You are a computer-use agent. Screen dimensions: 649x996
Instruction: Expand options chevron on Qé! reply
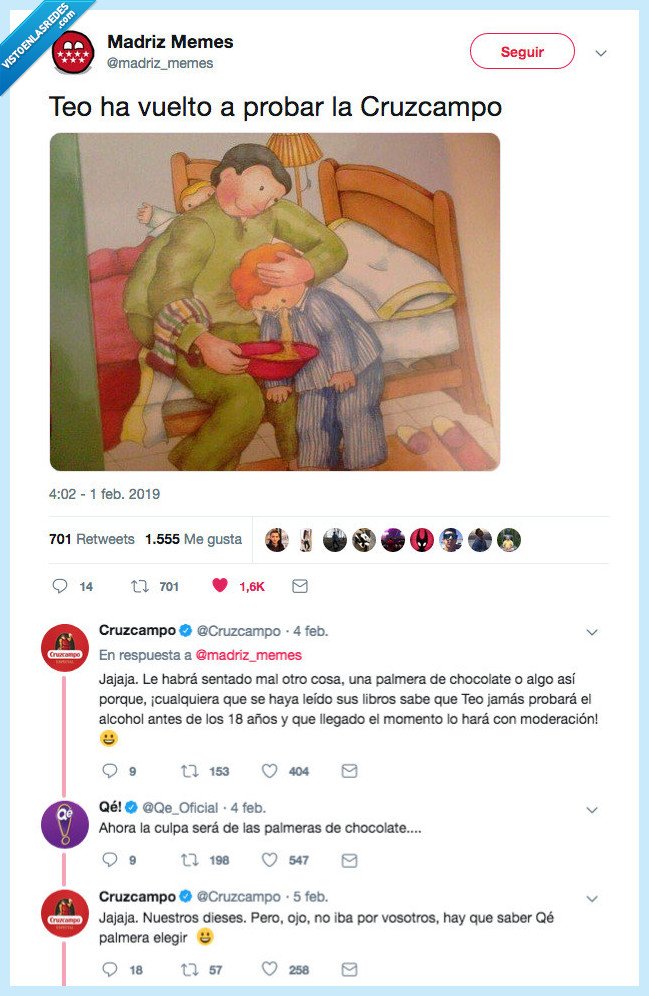click(592, 810)
